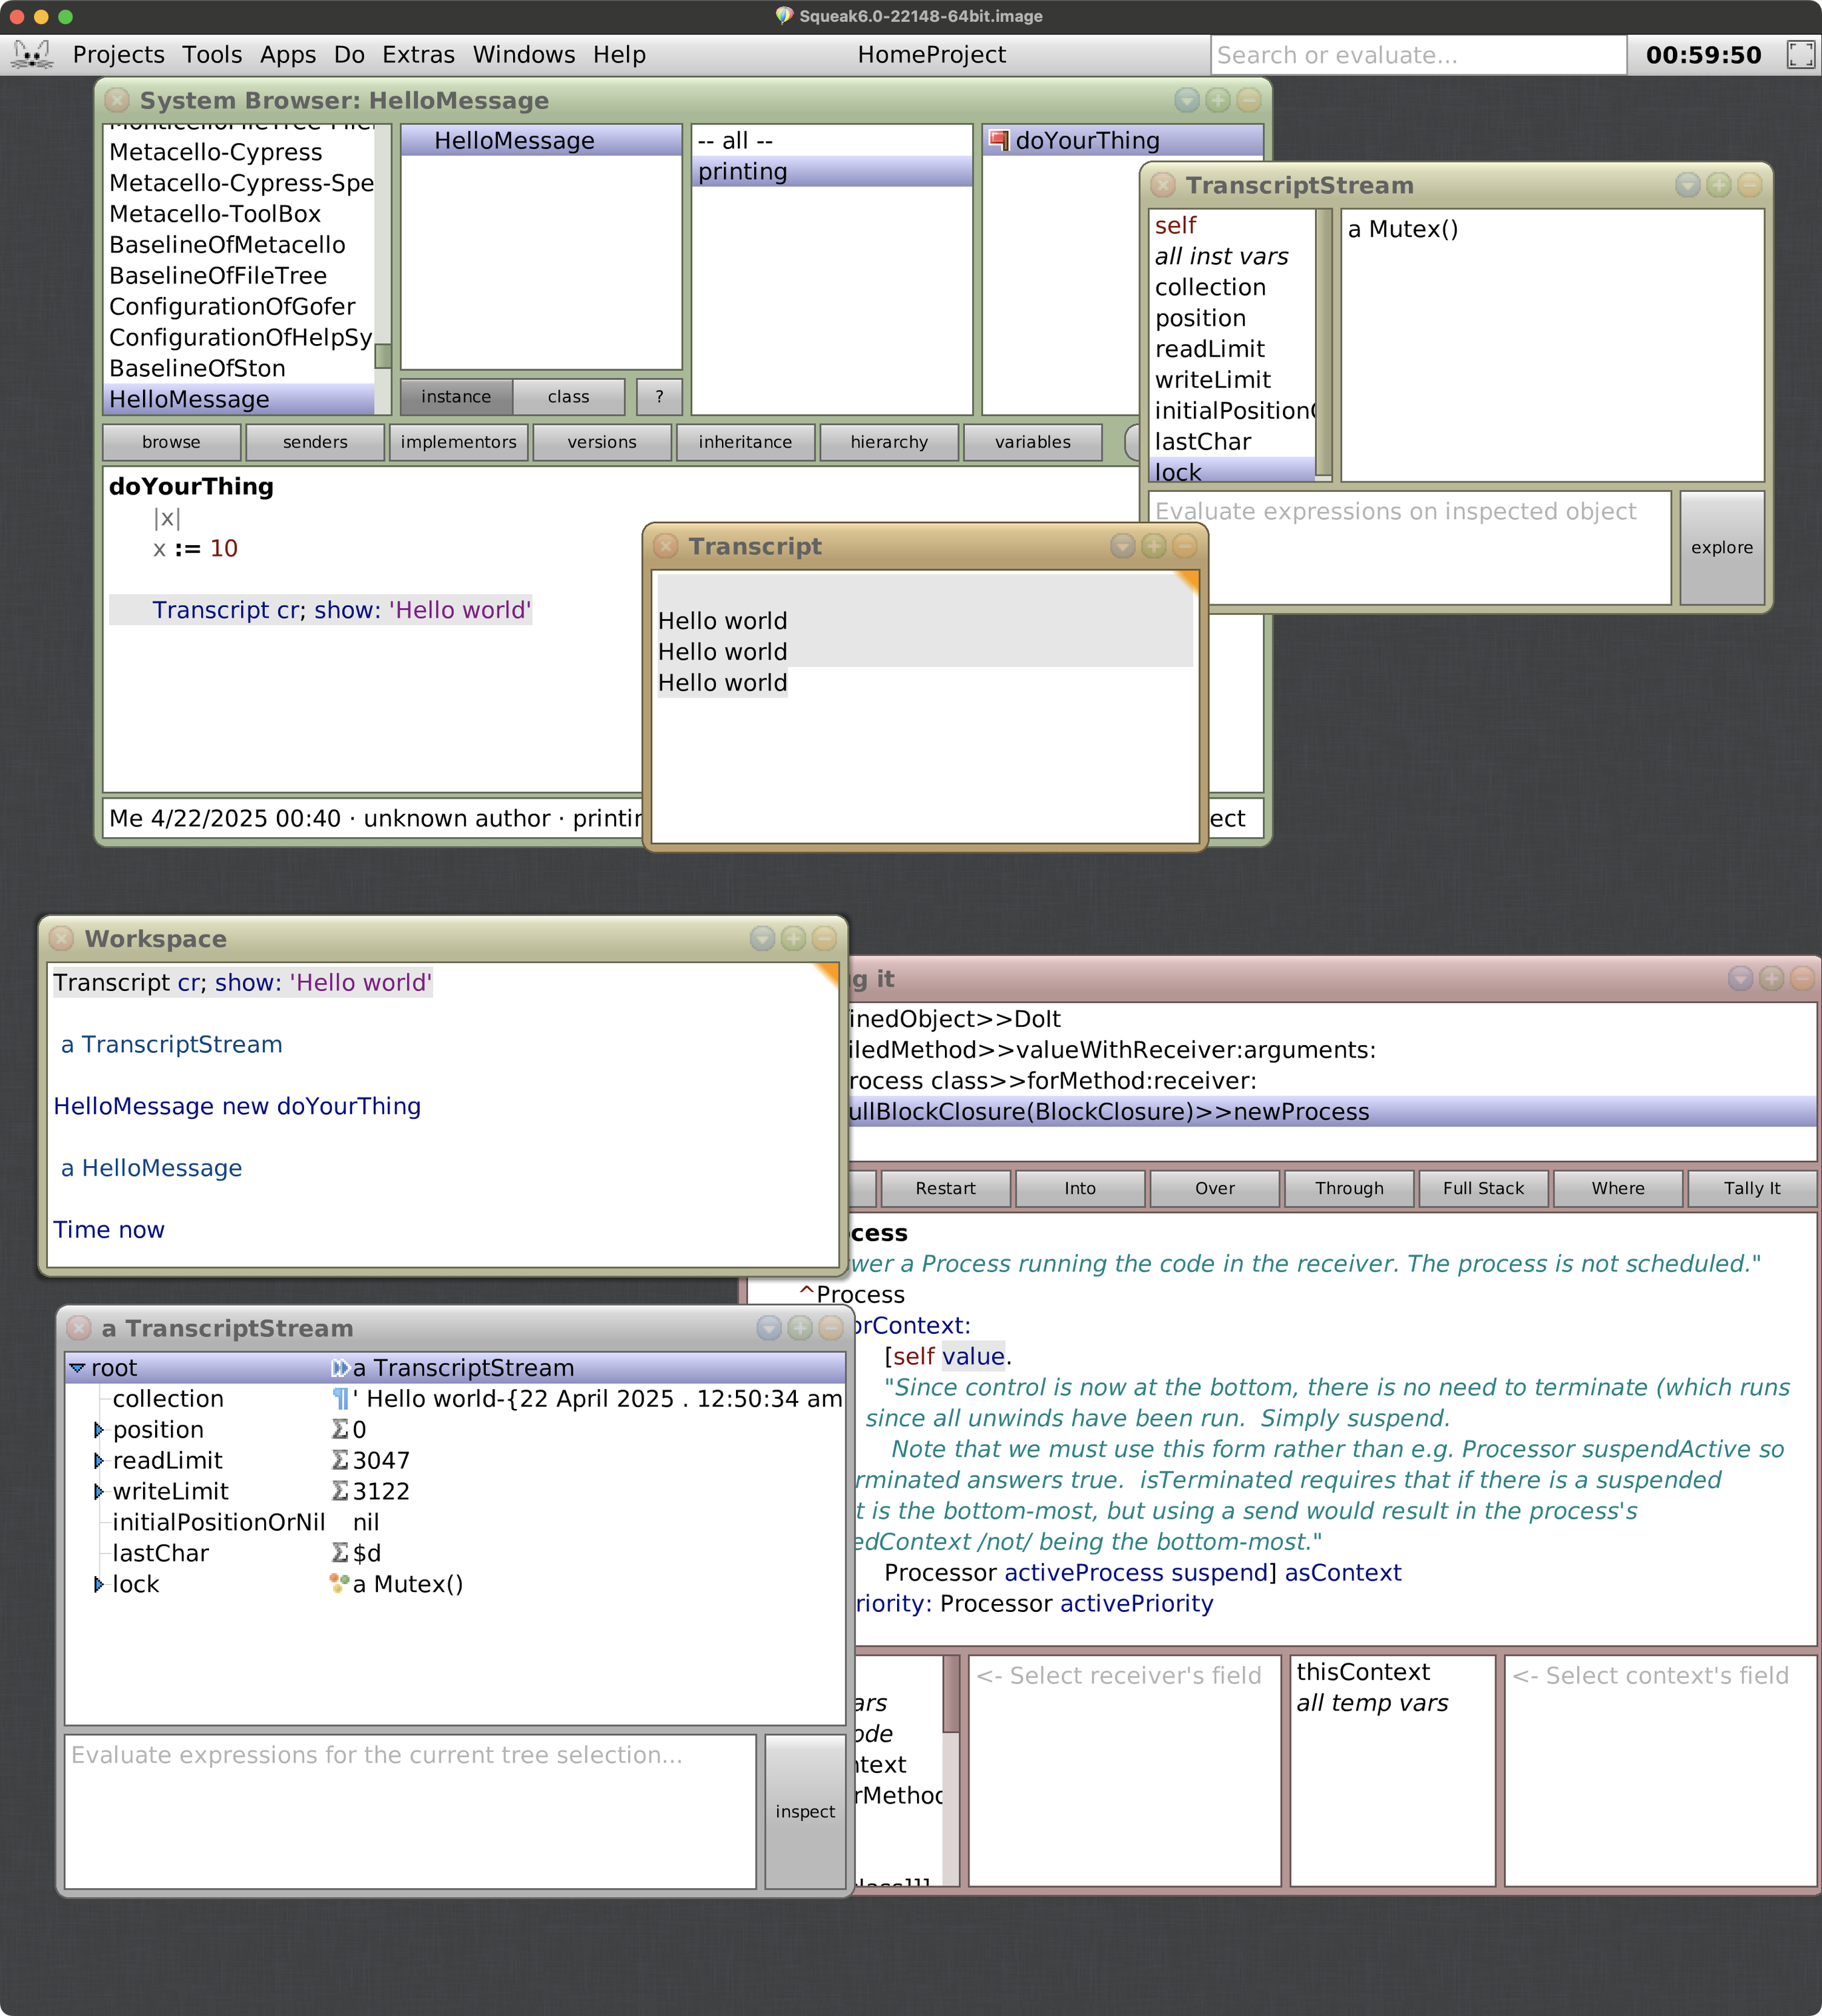Collapse the System Browser window
This screenshot has height=2016, width=1822.
(1248, 100)
